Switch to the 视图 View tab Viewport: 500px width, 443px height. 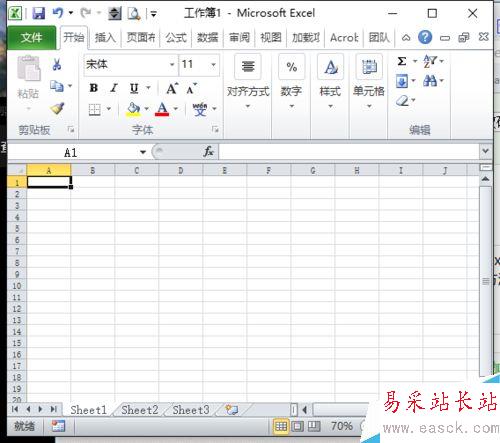tap(271, 38)
